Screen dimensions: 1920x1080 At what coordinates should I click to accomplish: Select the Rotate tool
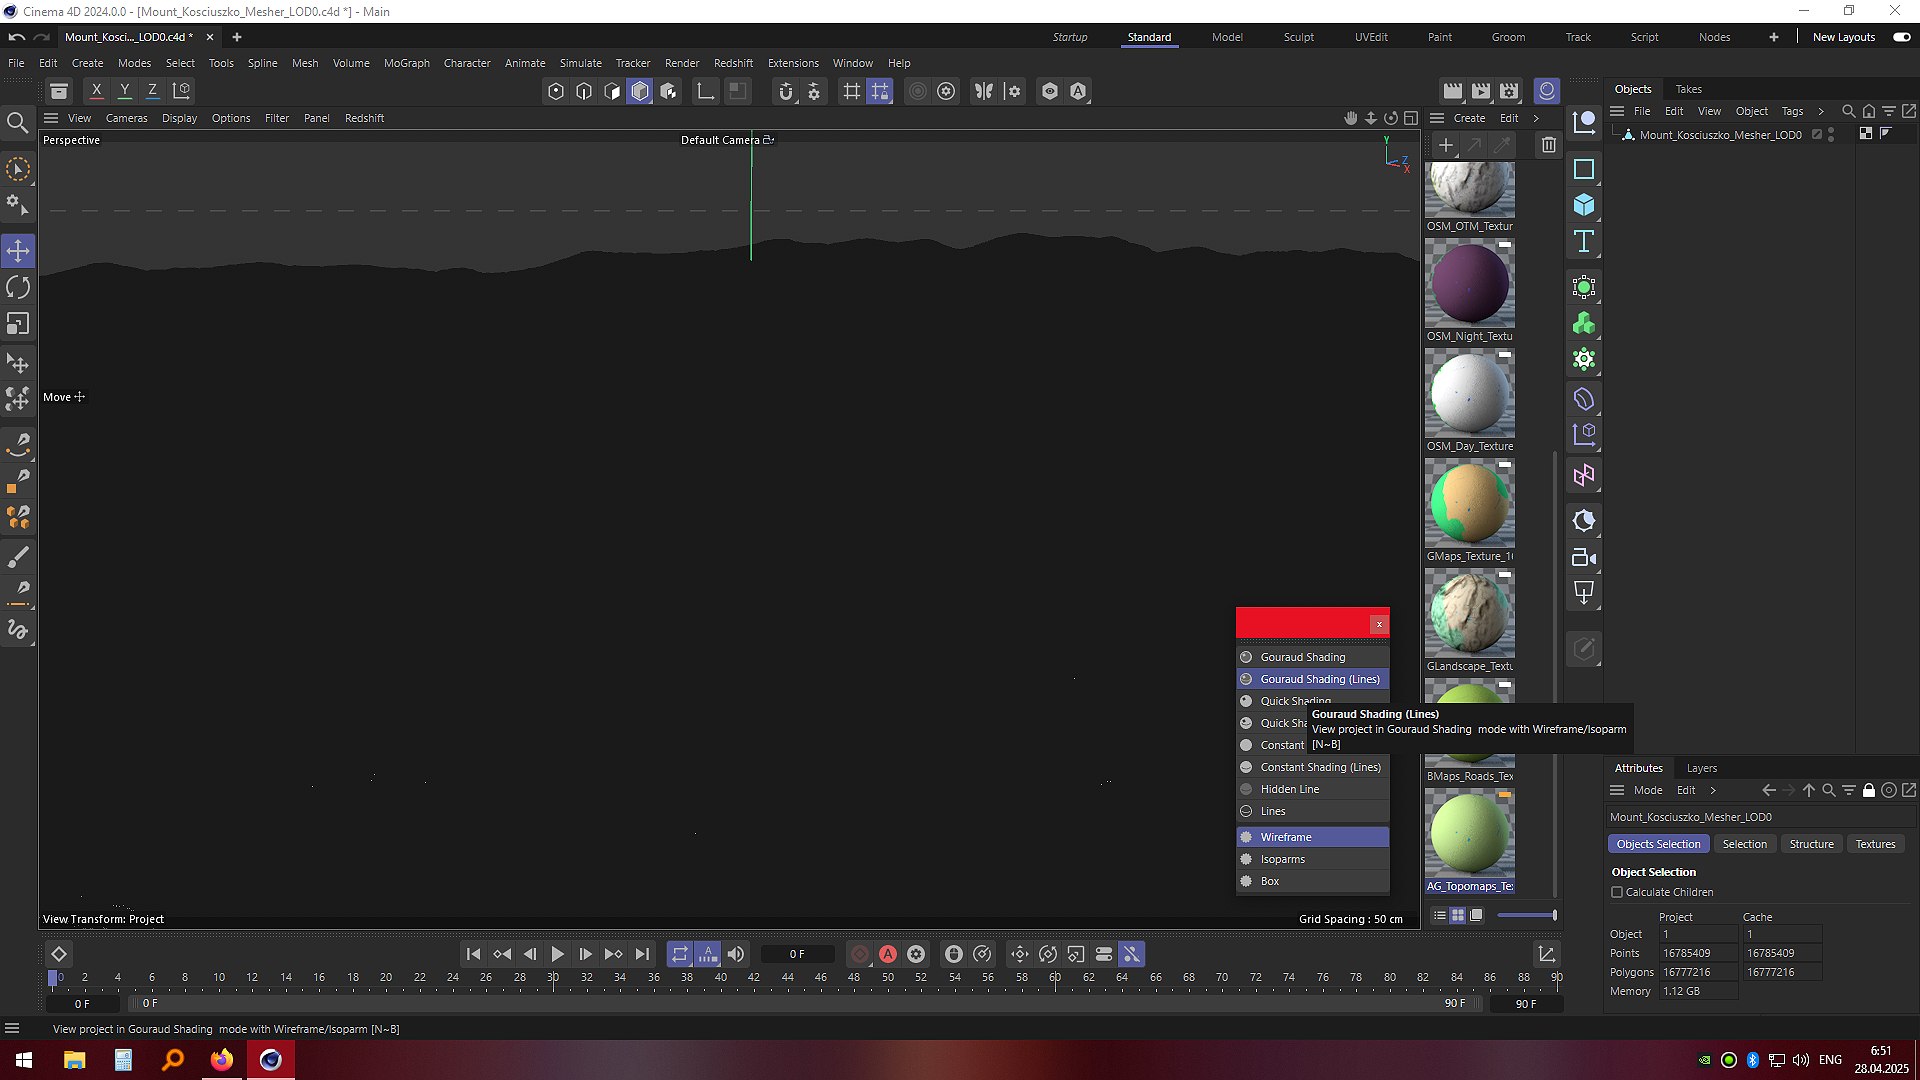click(18, 287)
